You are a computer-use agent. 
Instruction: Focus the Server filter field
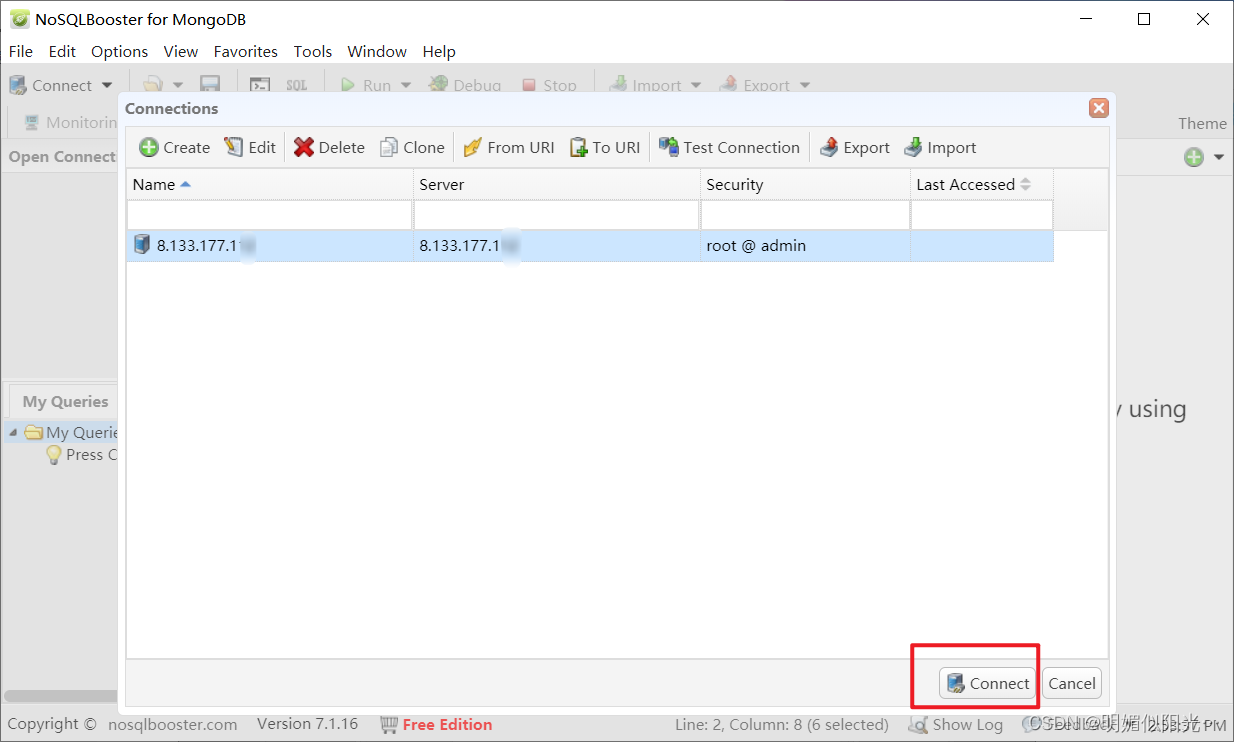tap(557, 214)
